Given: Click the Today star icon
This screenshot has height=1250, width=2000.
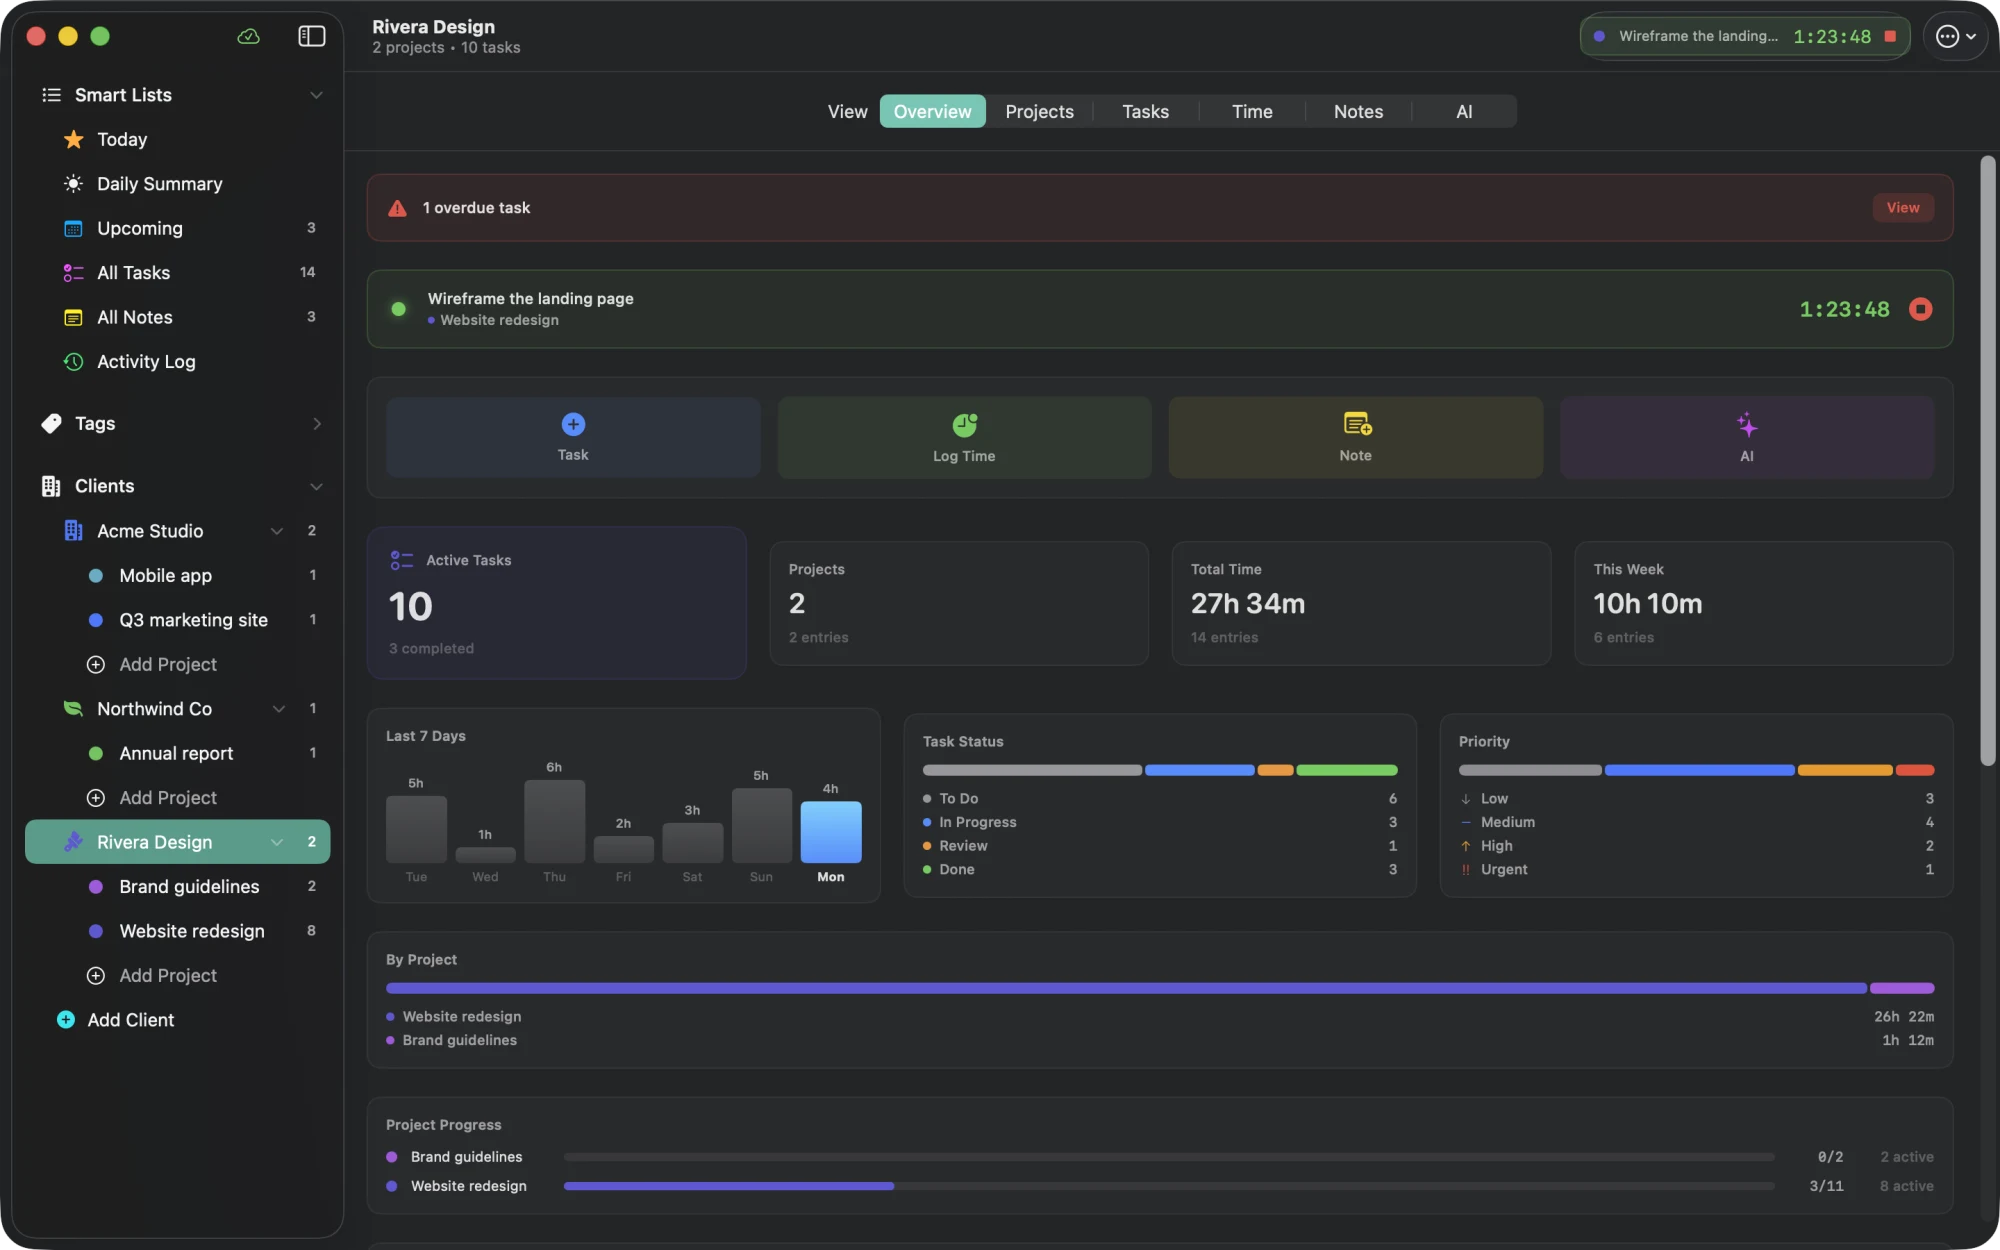Looking at the screenshot, I should point(73,139).
